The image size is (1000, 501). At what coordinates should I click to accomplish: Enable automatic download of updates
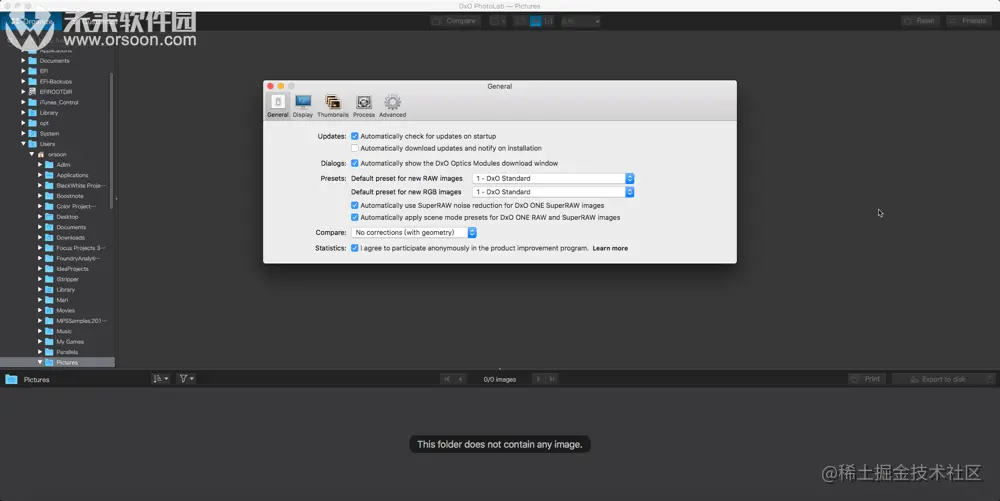click(x=355, y=148)
